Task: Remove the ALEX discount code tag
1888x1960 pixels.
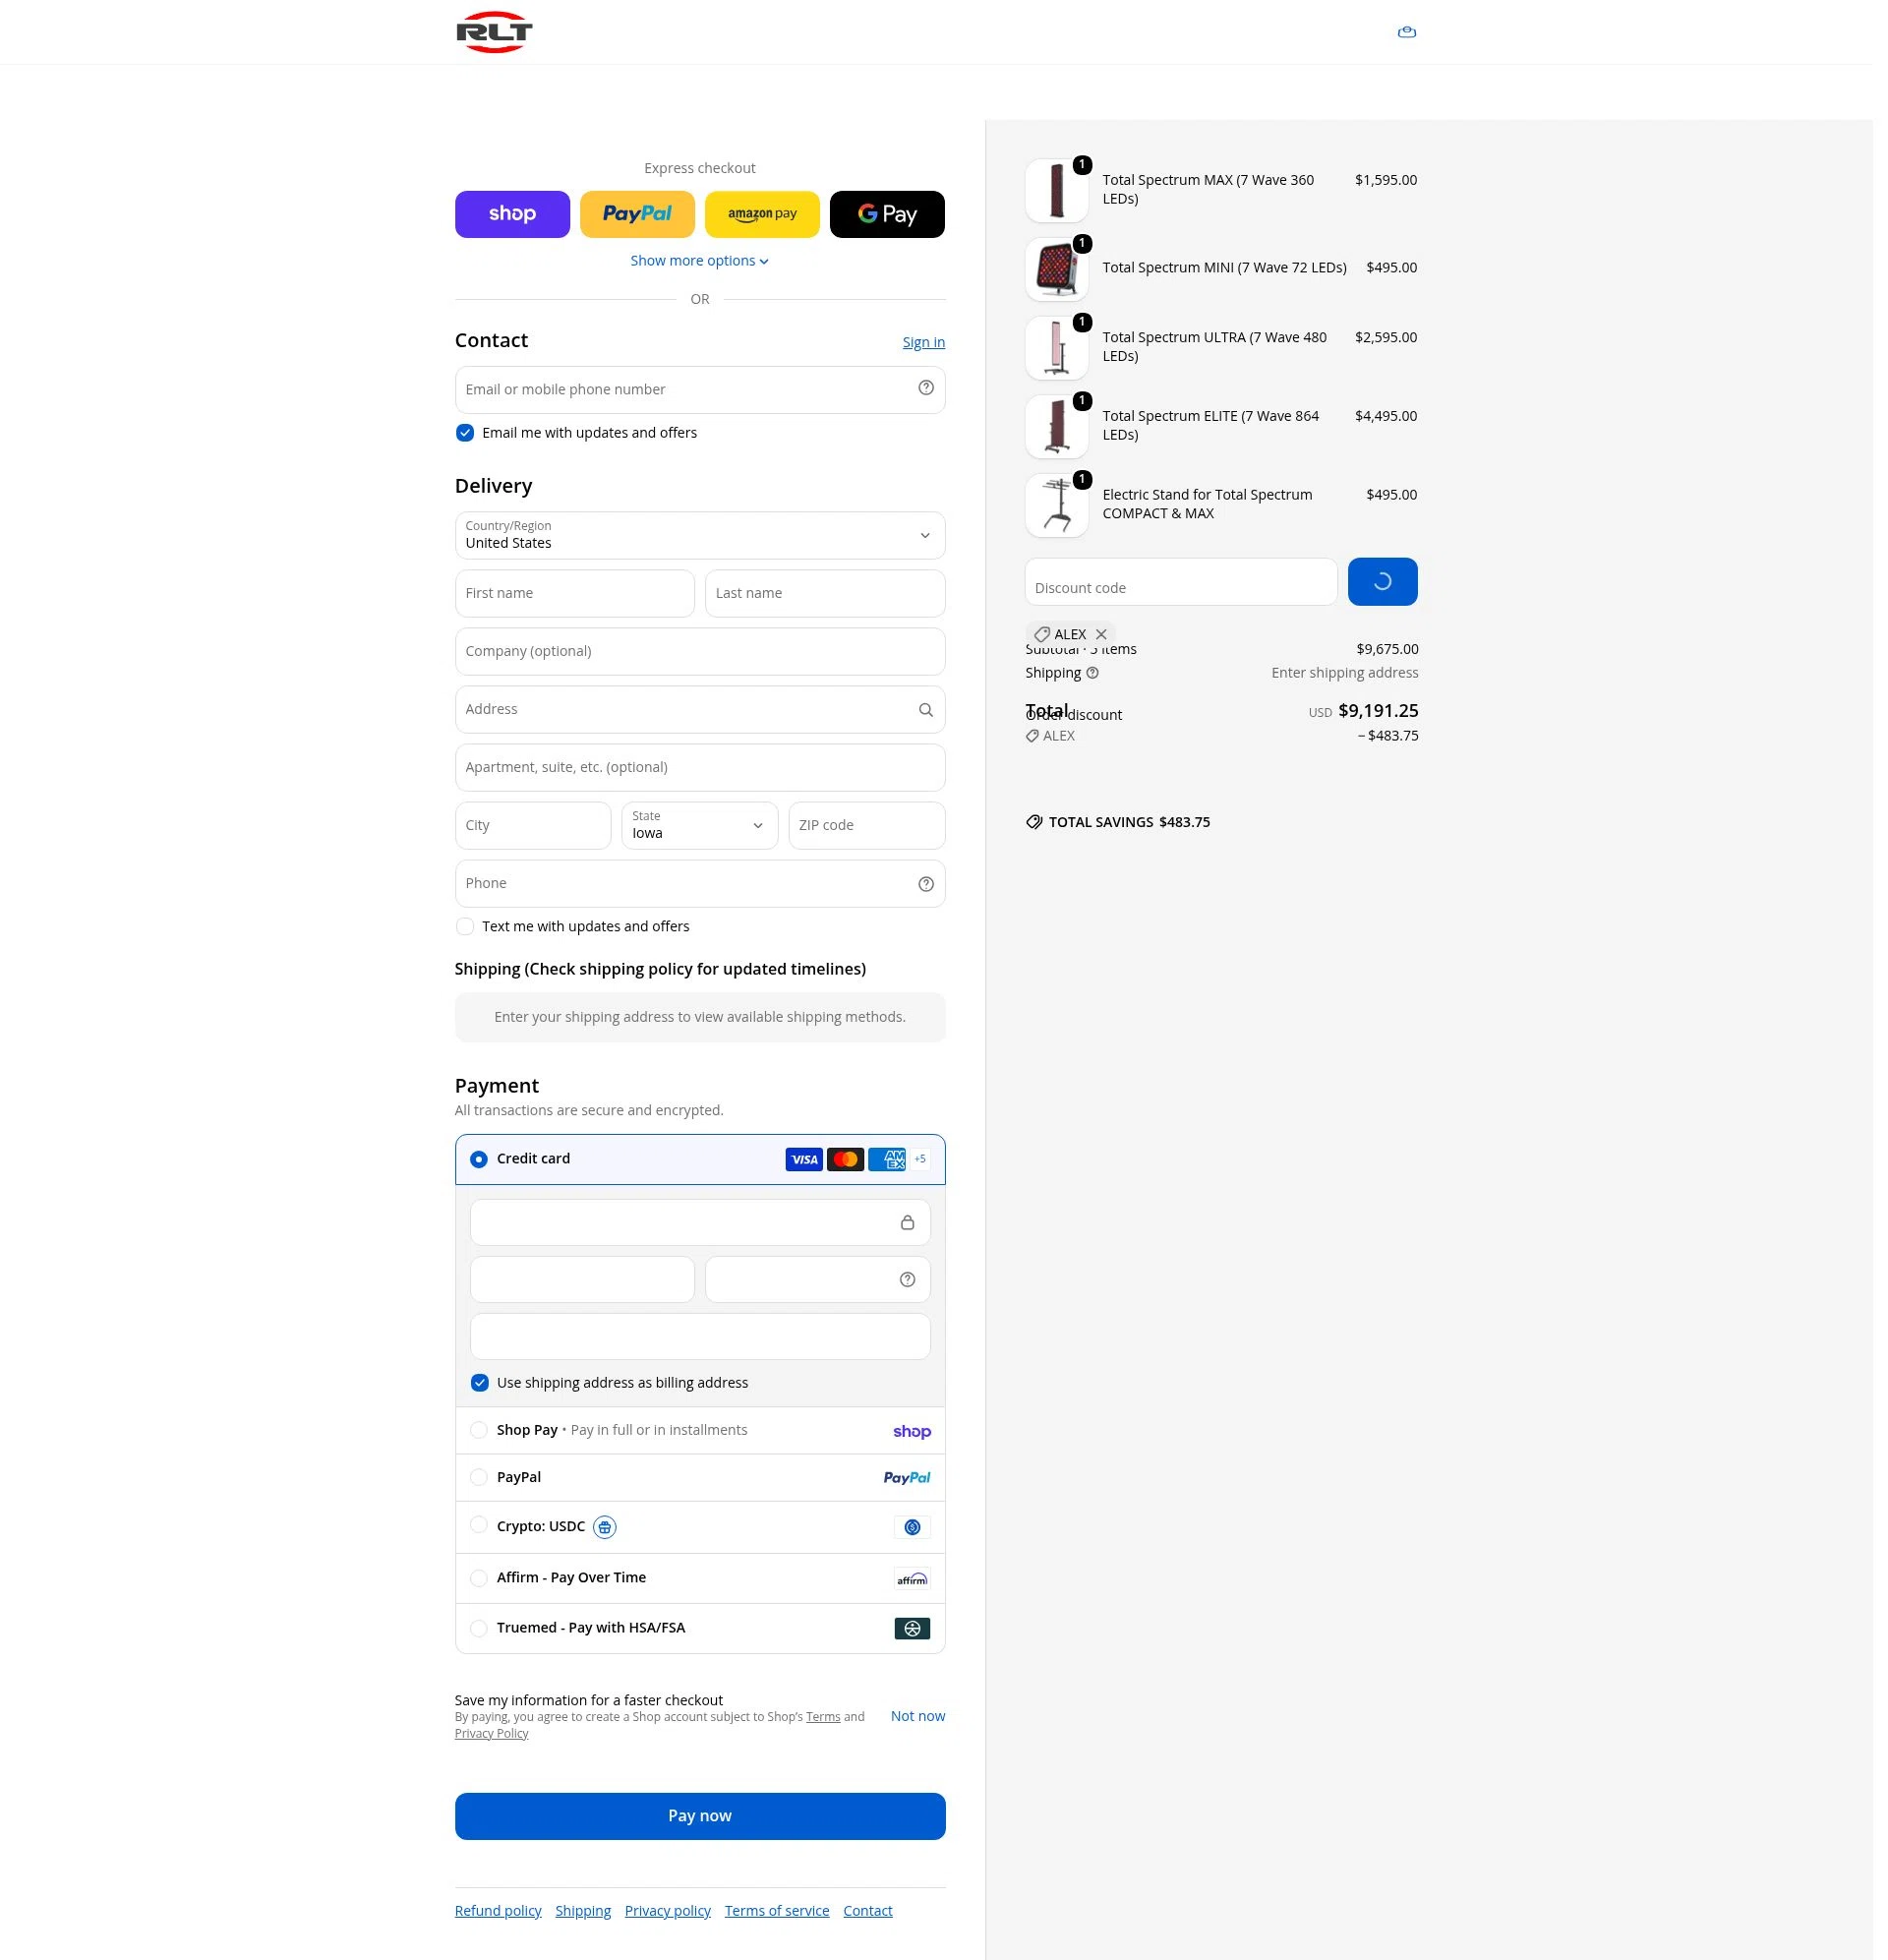Action: pos(1101,634)
